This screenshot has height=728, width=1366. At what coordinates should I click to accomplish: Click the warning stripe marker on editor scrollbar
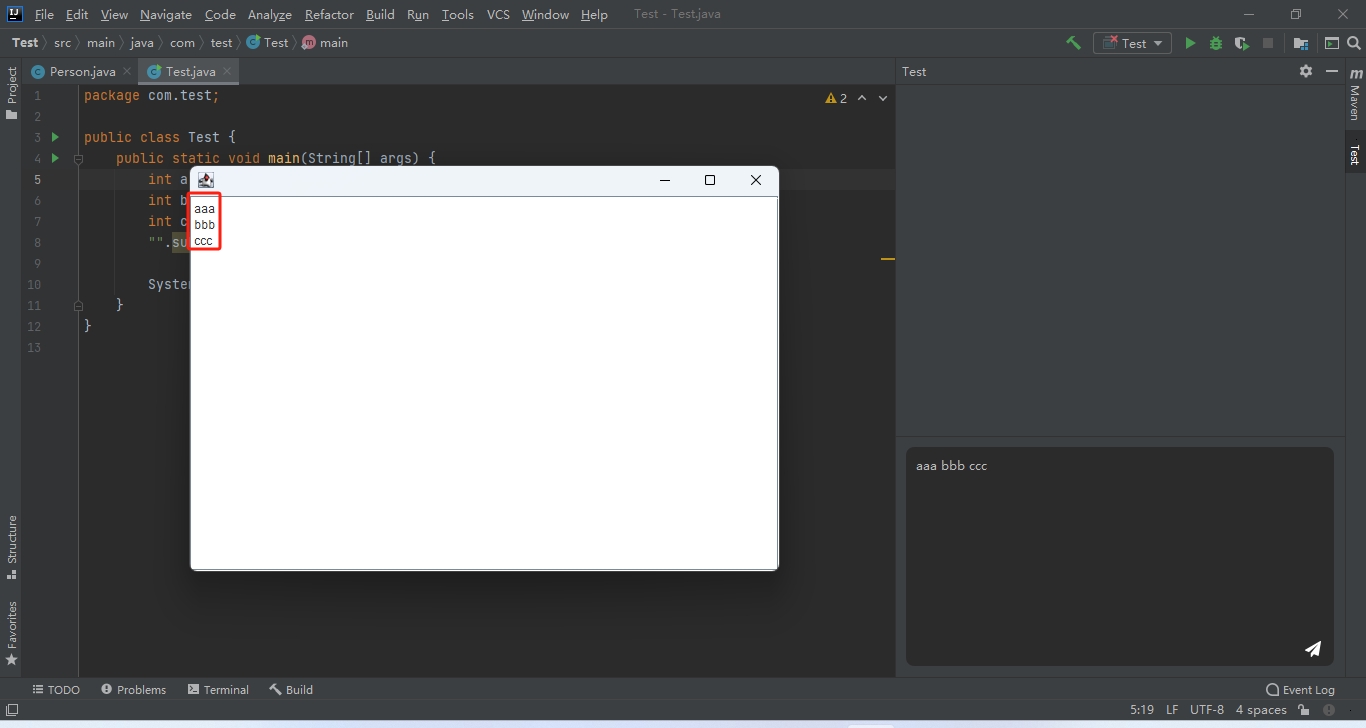887,259
